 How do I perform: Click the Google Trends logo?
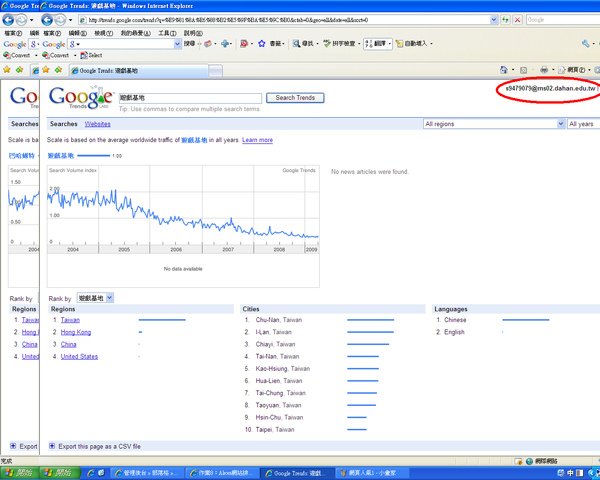[x=81, y=97]
